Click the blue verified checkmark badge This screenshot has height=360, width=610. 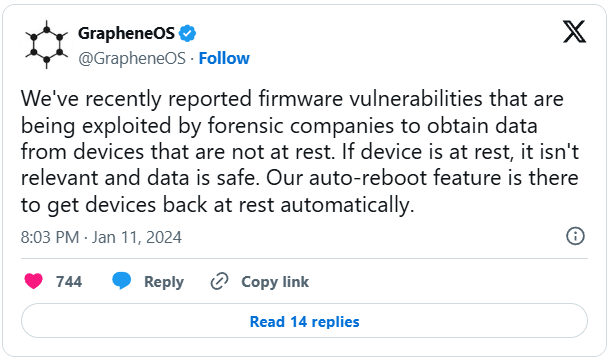[x=187, y=33]
